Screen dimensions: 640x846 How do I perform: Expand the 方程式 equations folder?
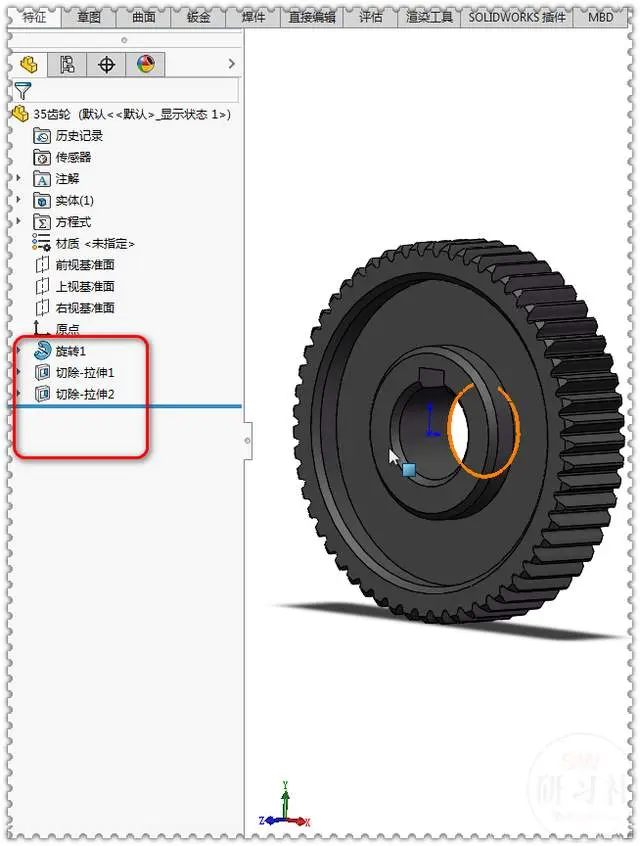19,221
